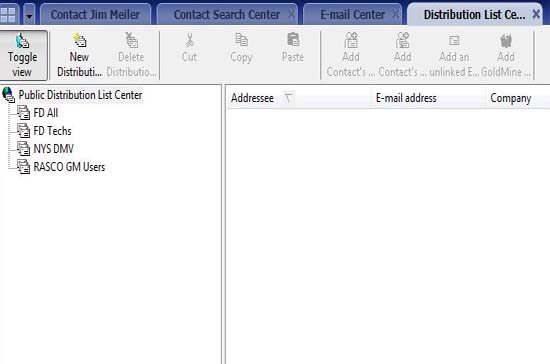Click the FD Techs list icon
The width and height of the screenshot is (550, 364).
(x=24, y=131)
